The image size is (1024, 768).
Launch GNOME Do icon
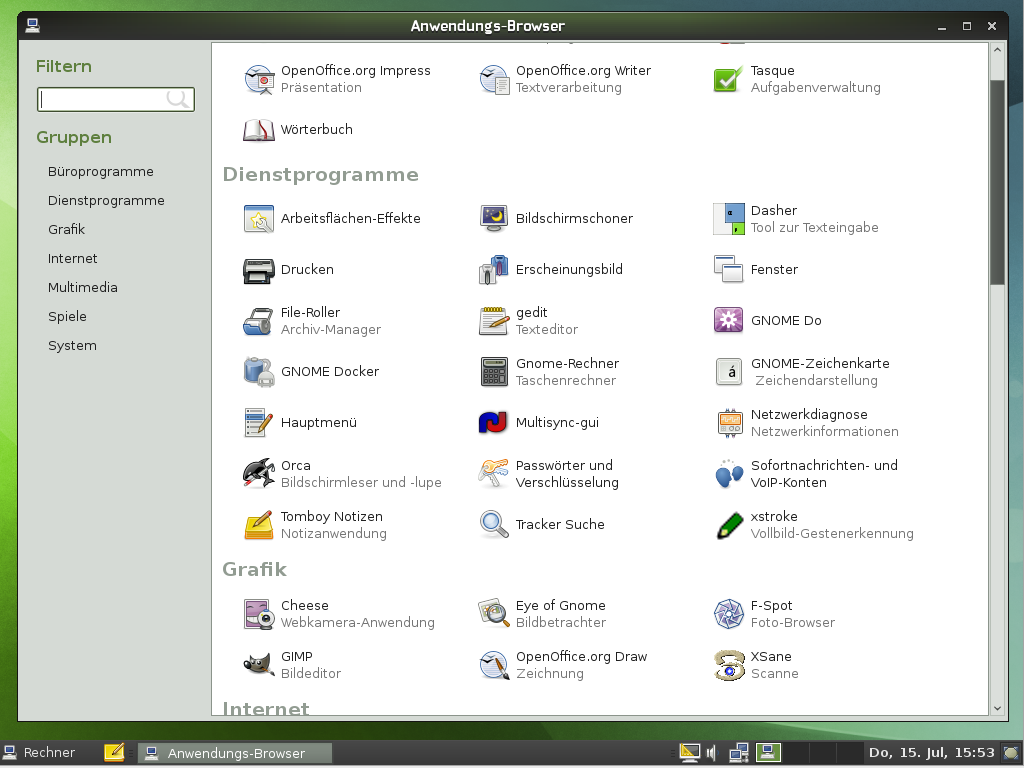pyautogui.click(x=729, y=321)
